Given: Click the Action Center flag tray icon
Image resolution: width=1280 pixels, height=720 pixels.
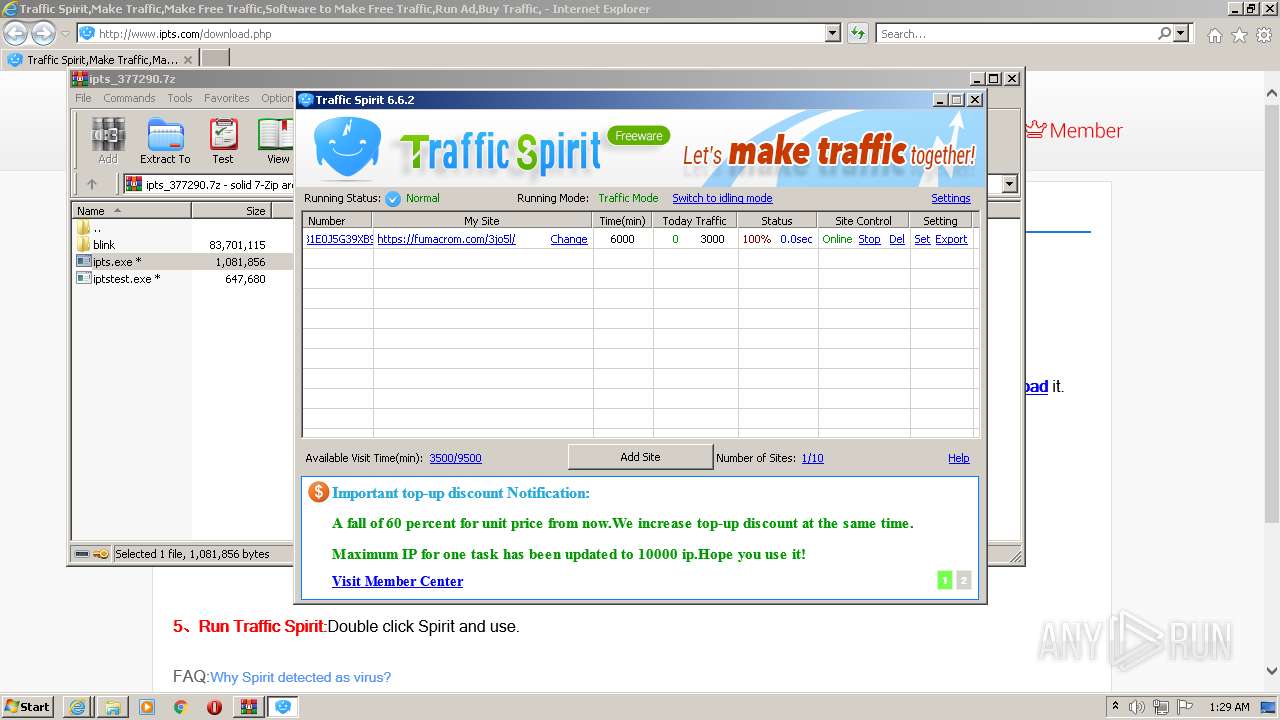Looking at the screenshot, I should click(x=1185, y=707).
